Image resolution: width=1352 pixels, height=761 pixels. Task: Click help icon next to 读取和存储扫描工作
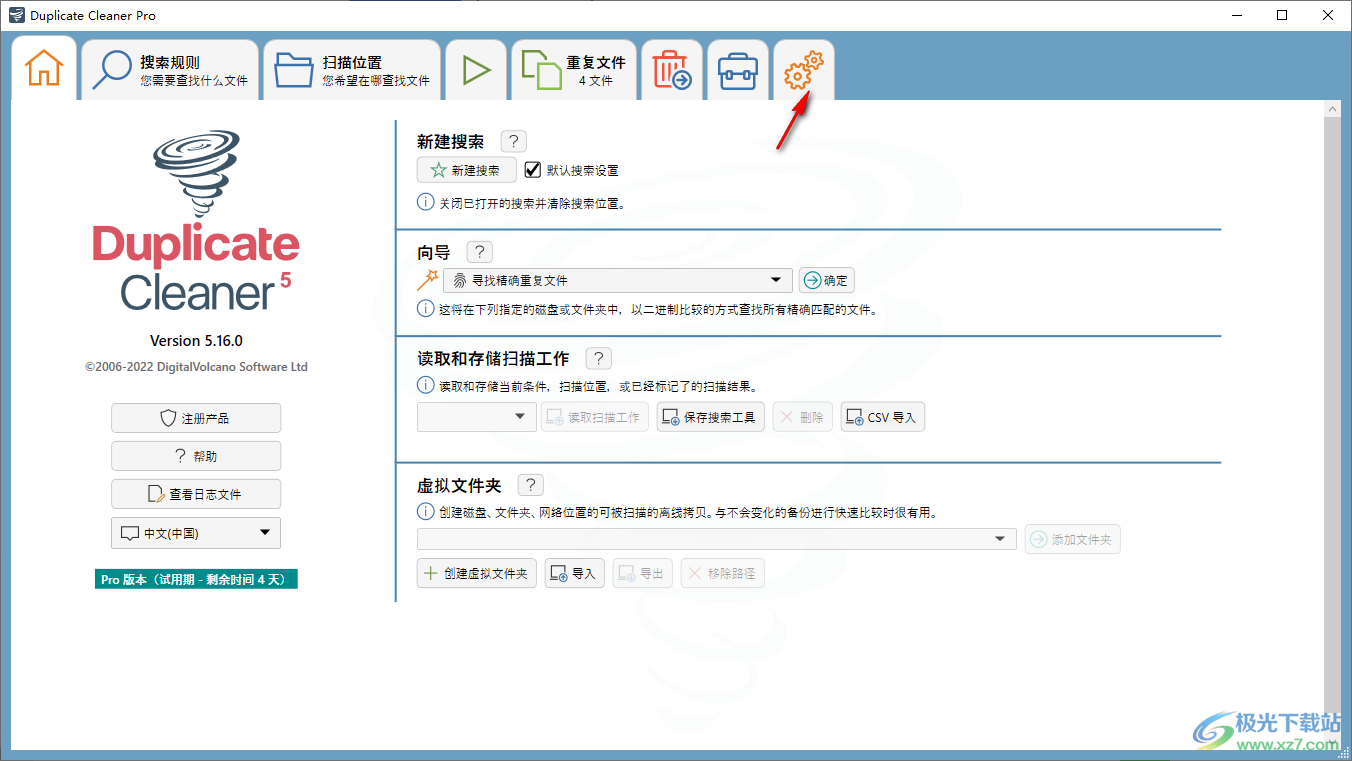point(598,358)
